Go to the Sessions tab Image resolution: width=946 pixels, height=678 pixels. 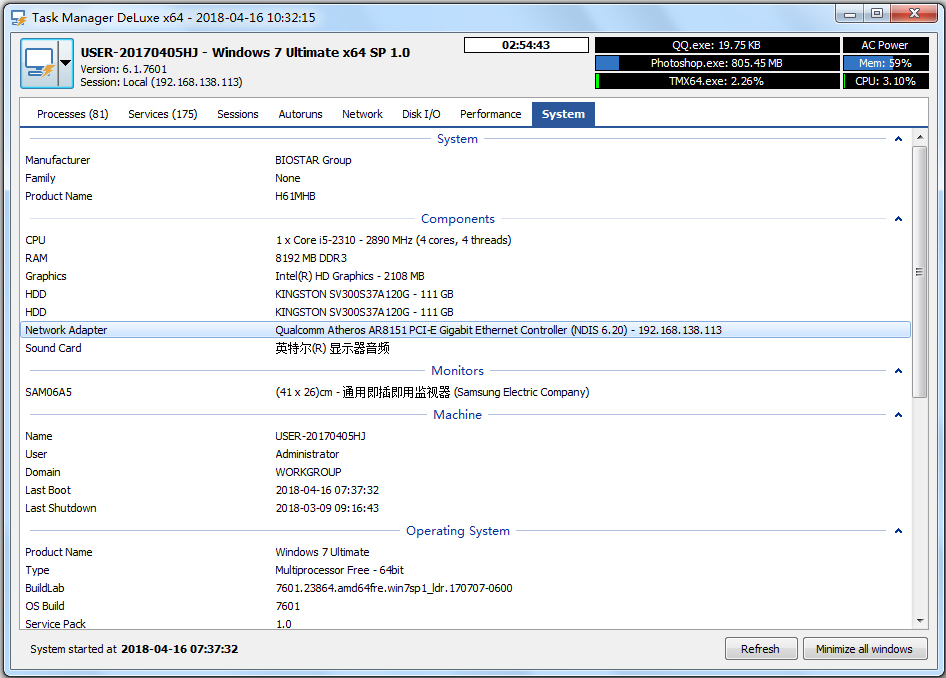click(238, 114)
